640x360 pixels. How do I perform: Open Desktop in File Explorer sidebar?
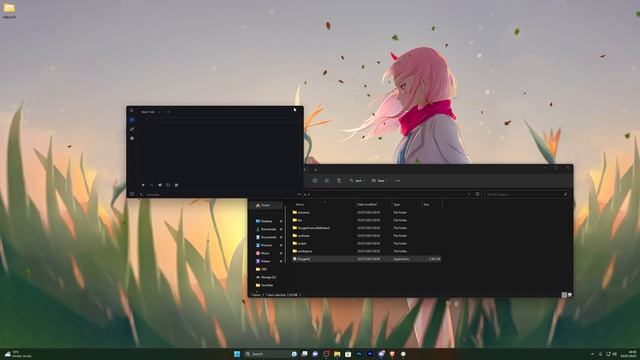[267, 221]
